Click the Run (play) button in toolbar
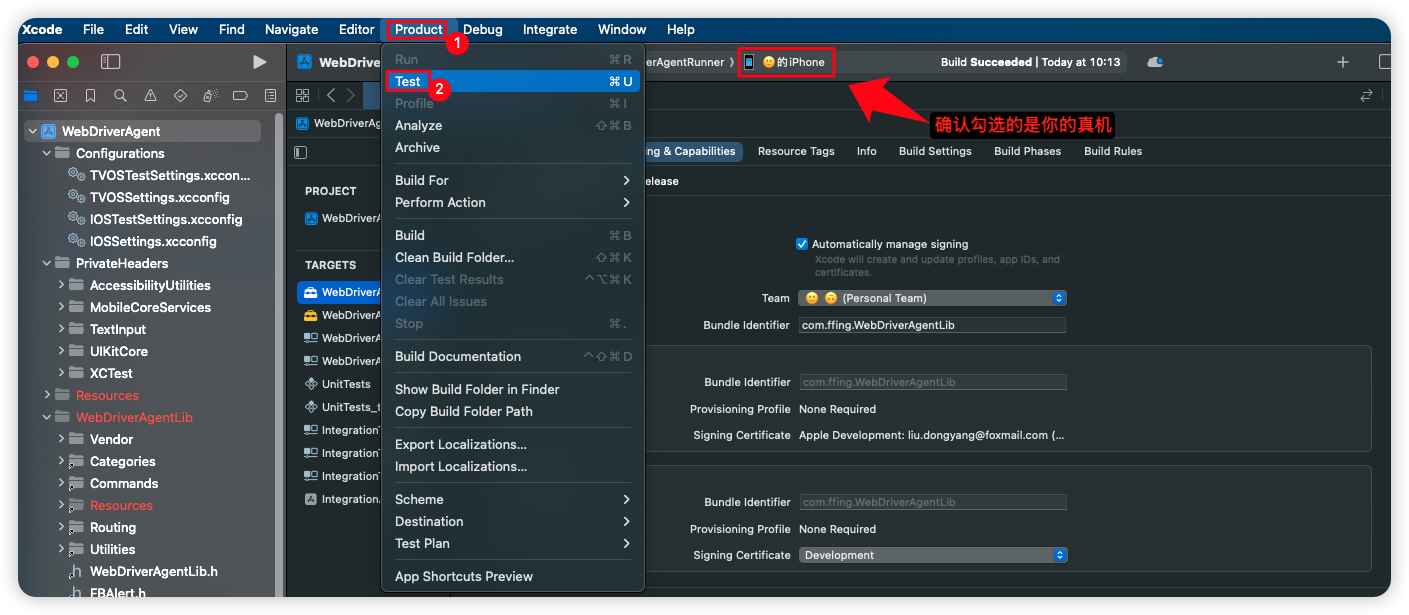 (x=259, y=62)
